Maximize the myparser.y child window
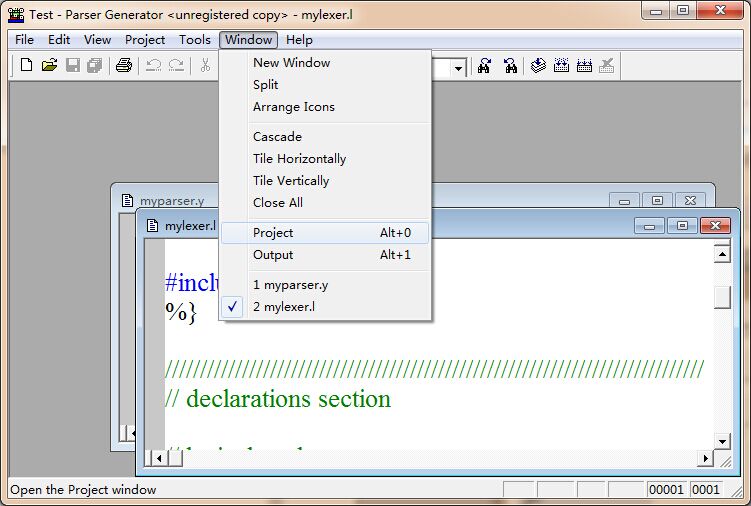Image resolution: width=751 pixels, height=506 pixels. click(x=657, y=201)
